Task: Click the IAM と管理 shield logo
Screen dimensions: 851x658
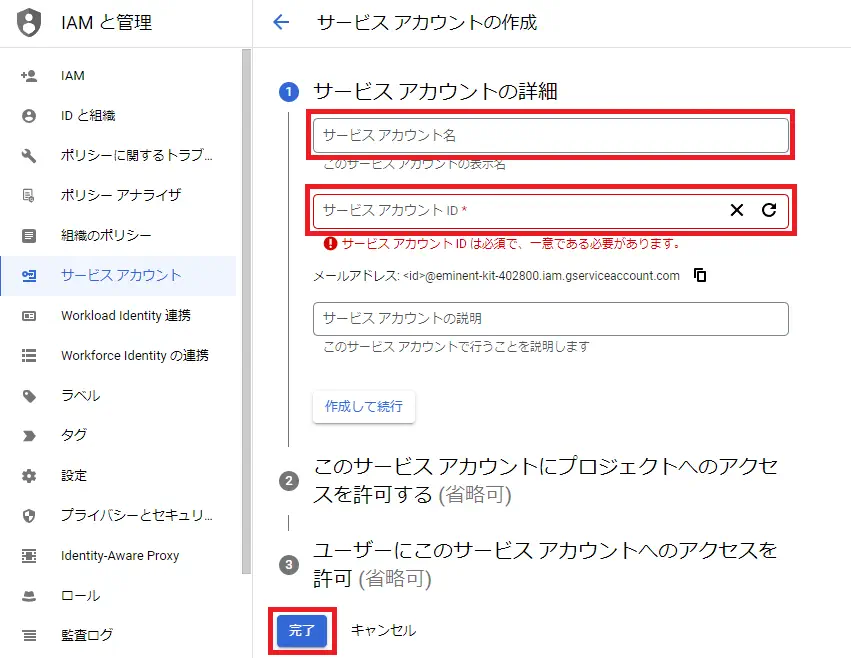Action: tap(29, 21)
